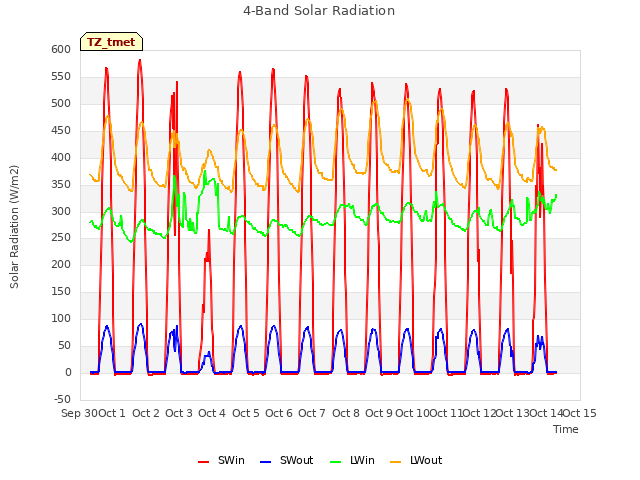Screen dimensions: 640x480
Task: Click the chart title '4-Band Solar Radiation'
Action: click(319, 11)
